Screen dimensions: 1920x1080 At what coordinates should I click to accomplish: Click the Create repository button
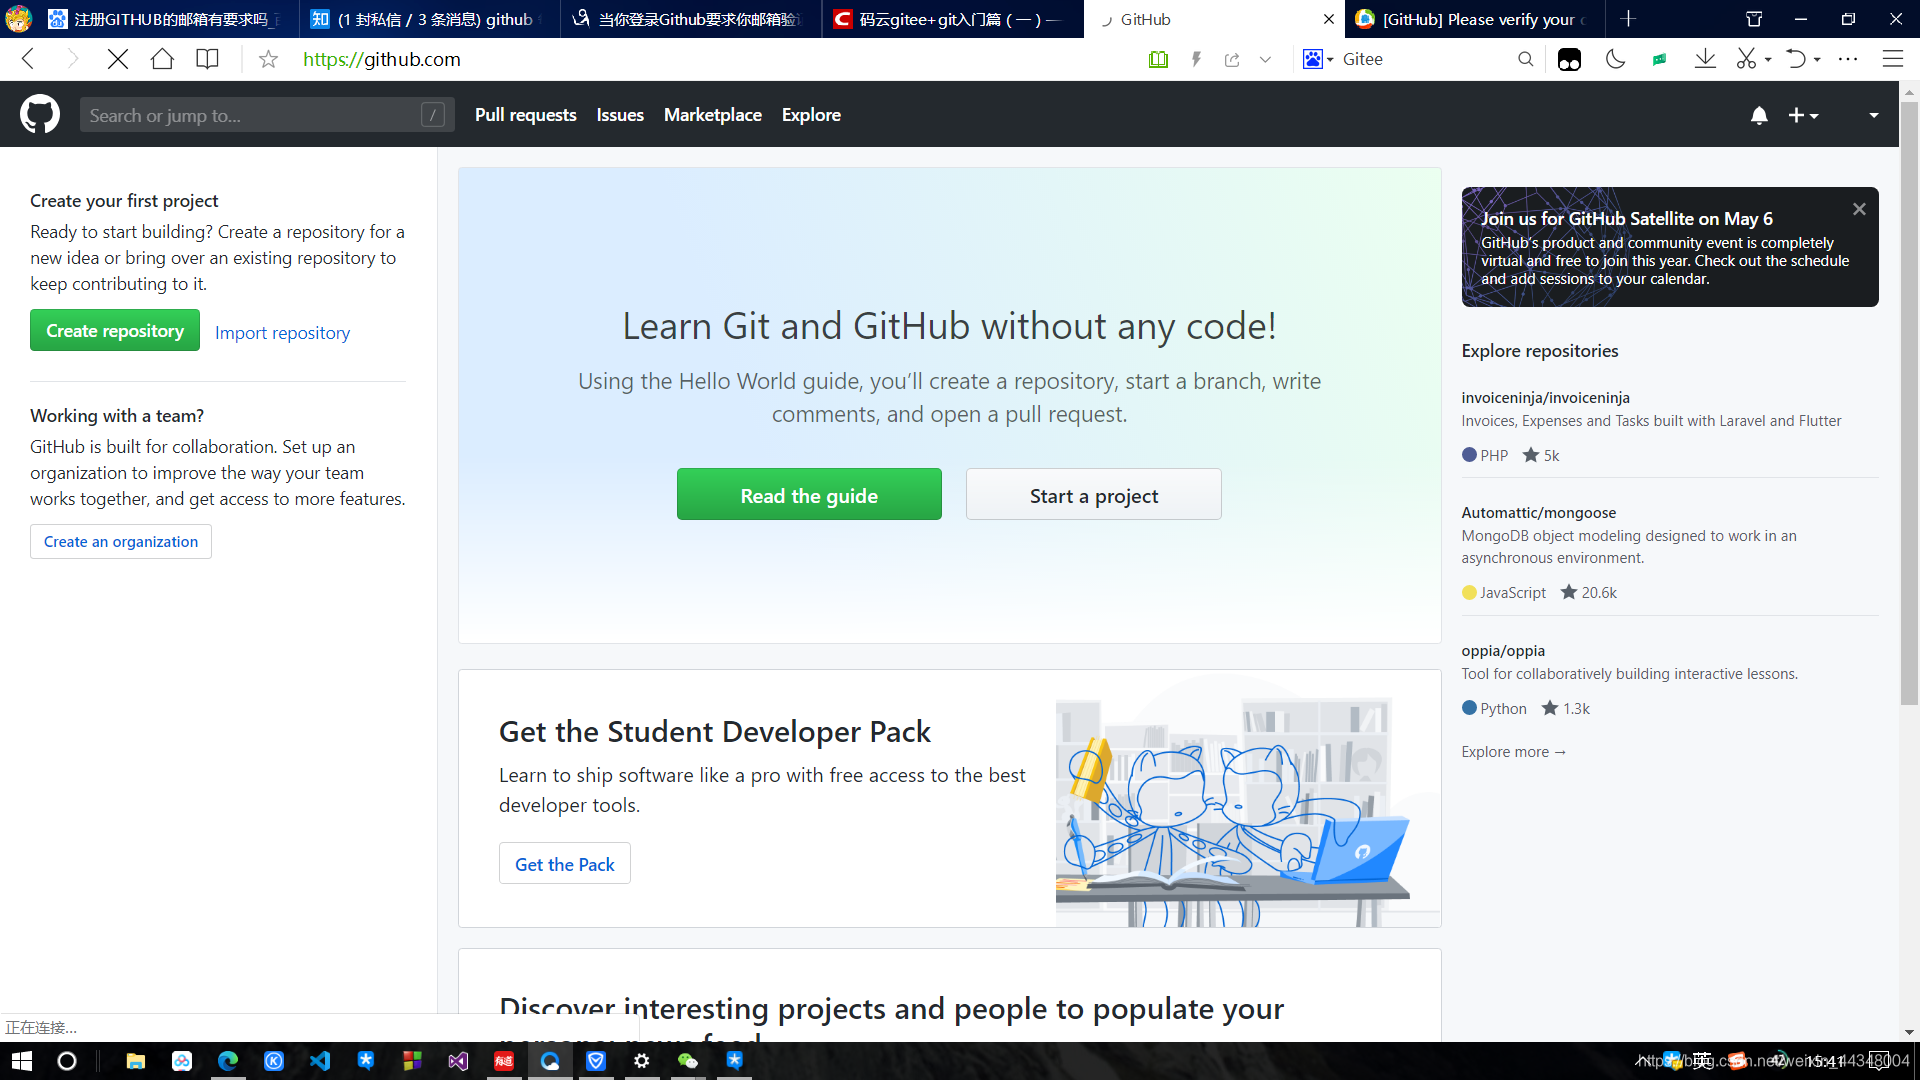(x=114, y=330)
